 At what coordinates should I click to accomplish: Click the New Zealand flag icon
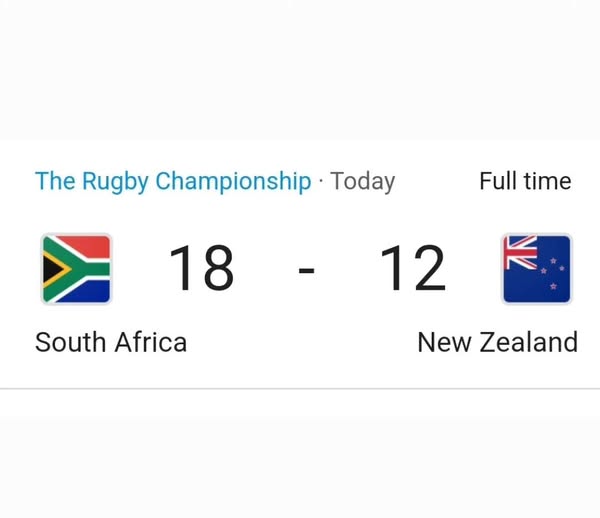[x=537, y=268]
